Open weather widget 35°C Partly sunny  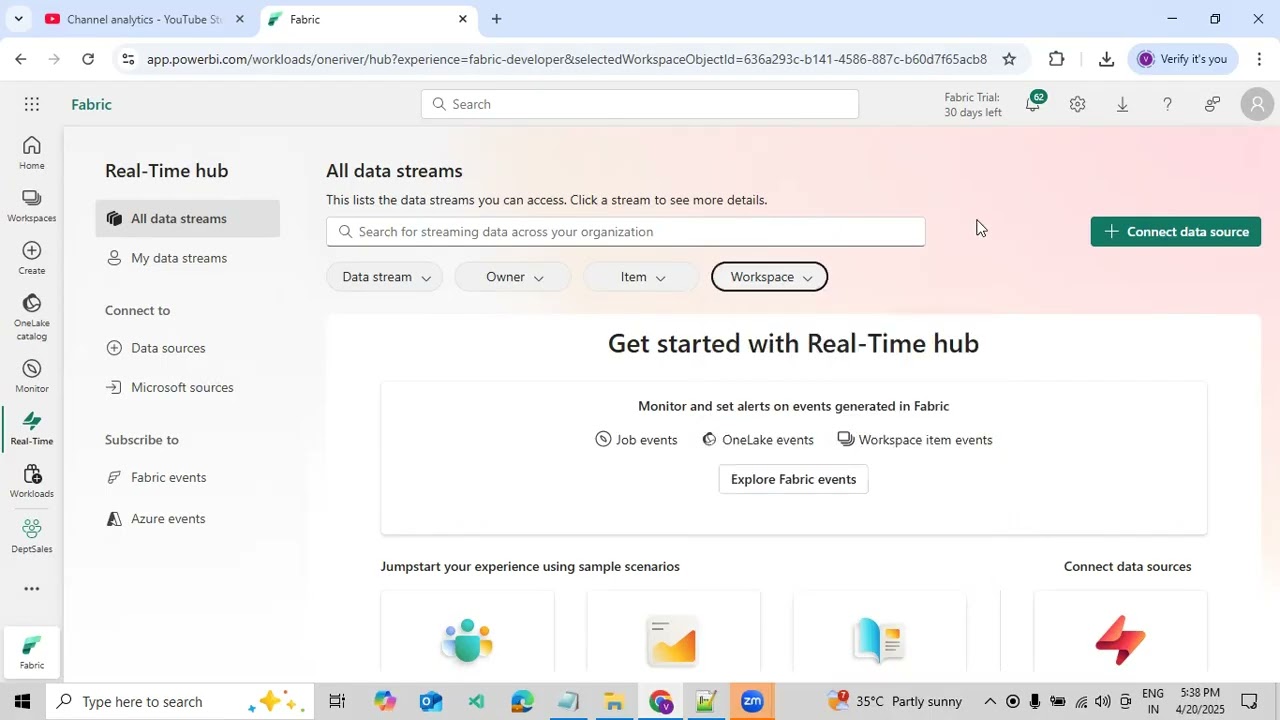click(895, 701)
